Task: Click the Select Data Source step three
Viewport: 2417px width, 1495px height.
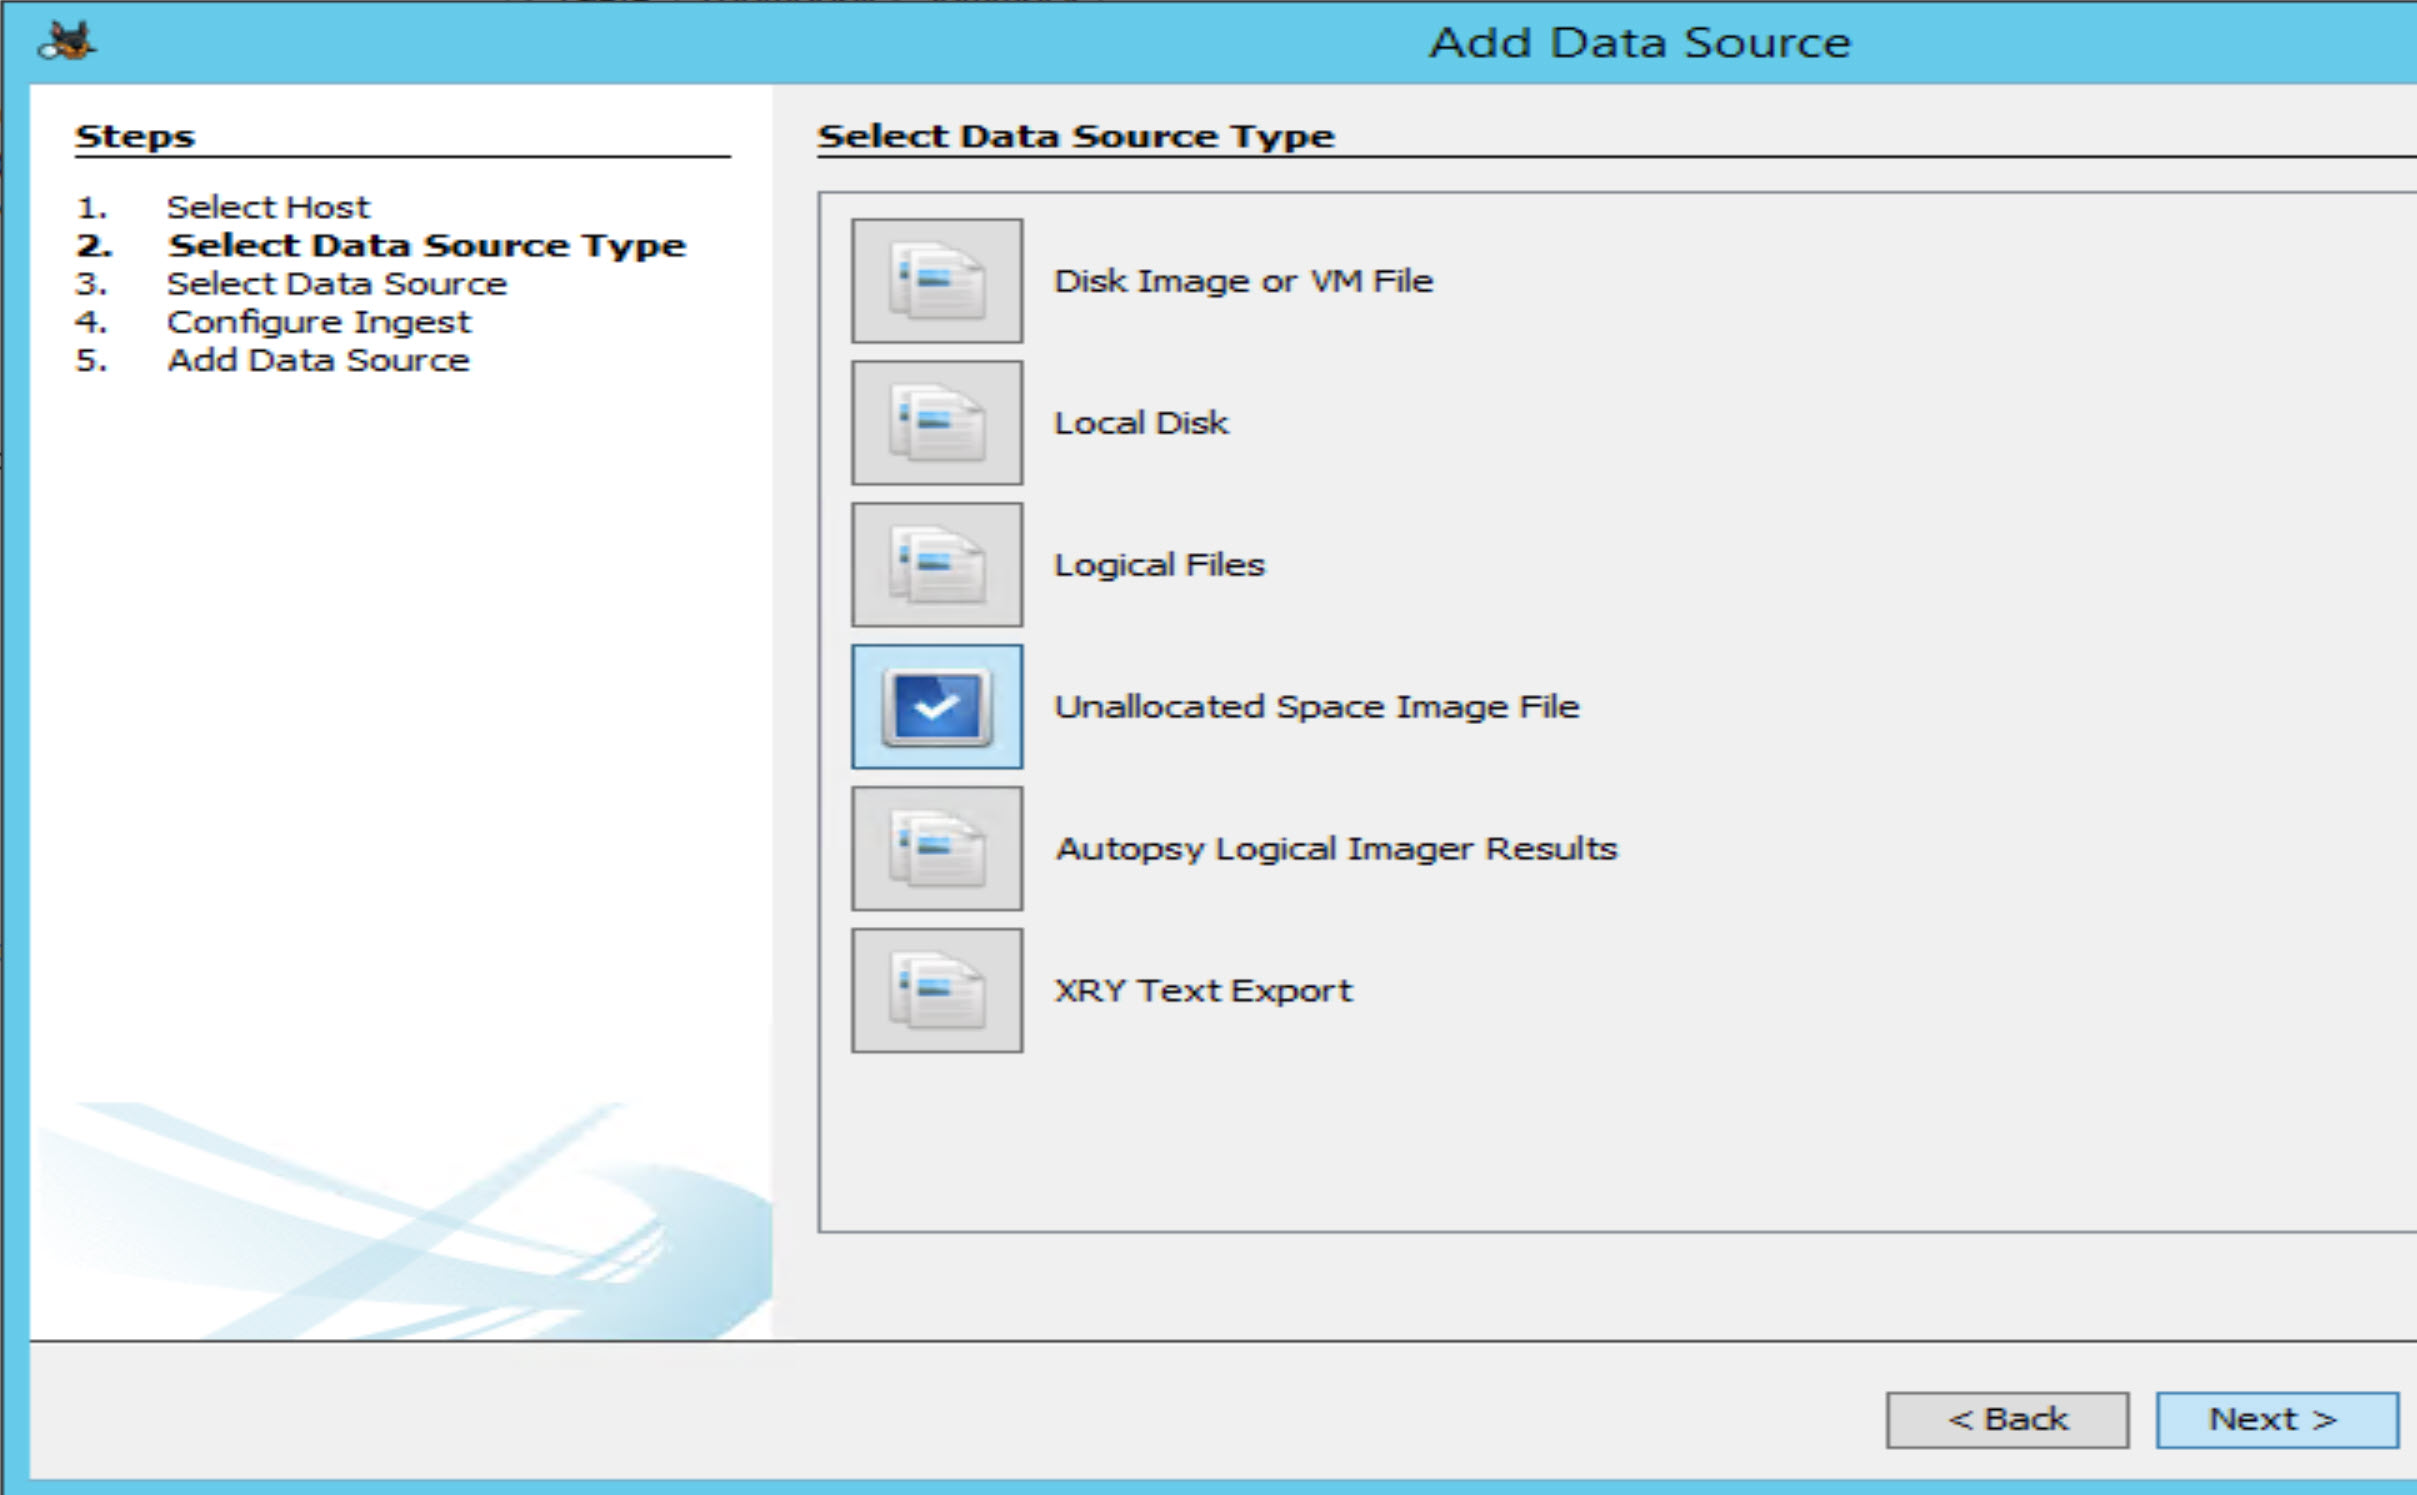Action: [x=337, y=283]
